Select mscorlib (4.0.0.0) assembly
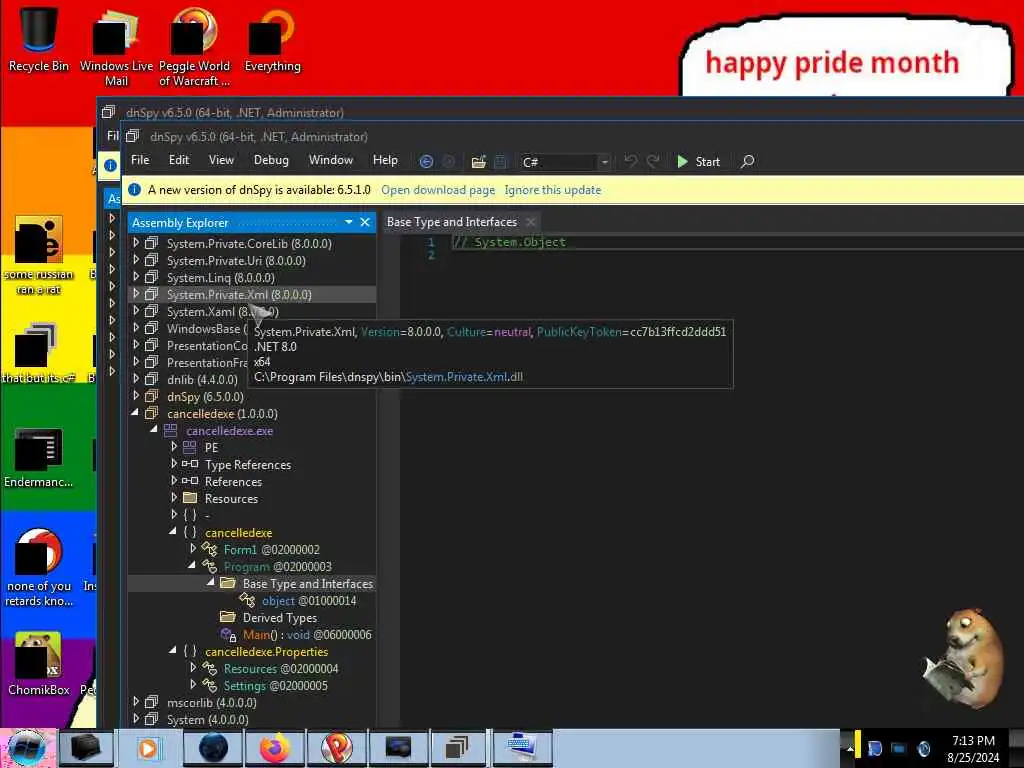 tap(211, 703)
